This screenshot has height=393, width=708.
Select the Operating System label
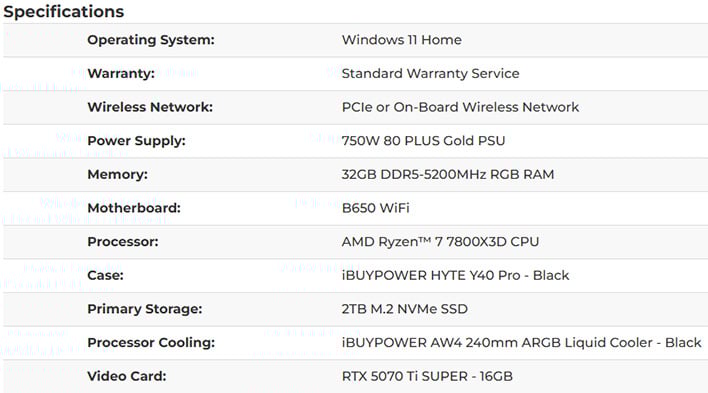[151, 40]
